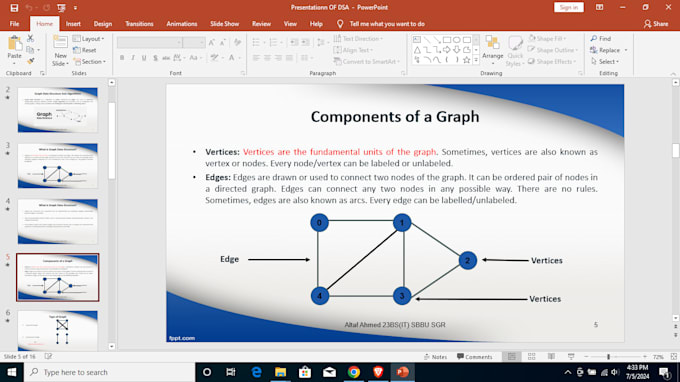Open Notes pane from status bar
Image resolution: width=680 pixels, height=382 pixels.
pos(435,357)
